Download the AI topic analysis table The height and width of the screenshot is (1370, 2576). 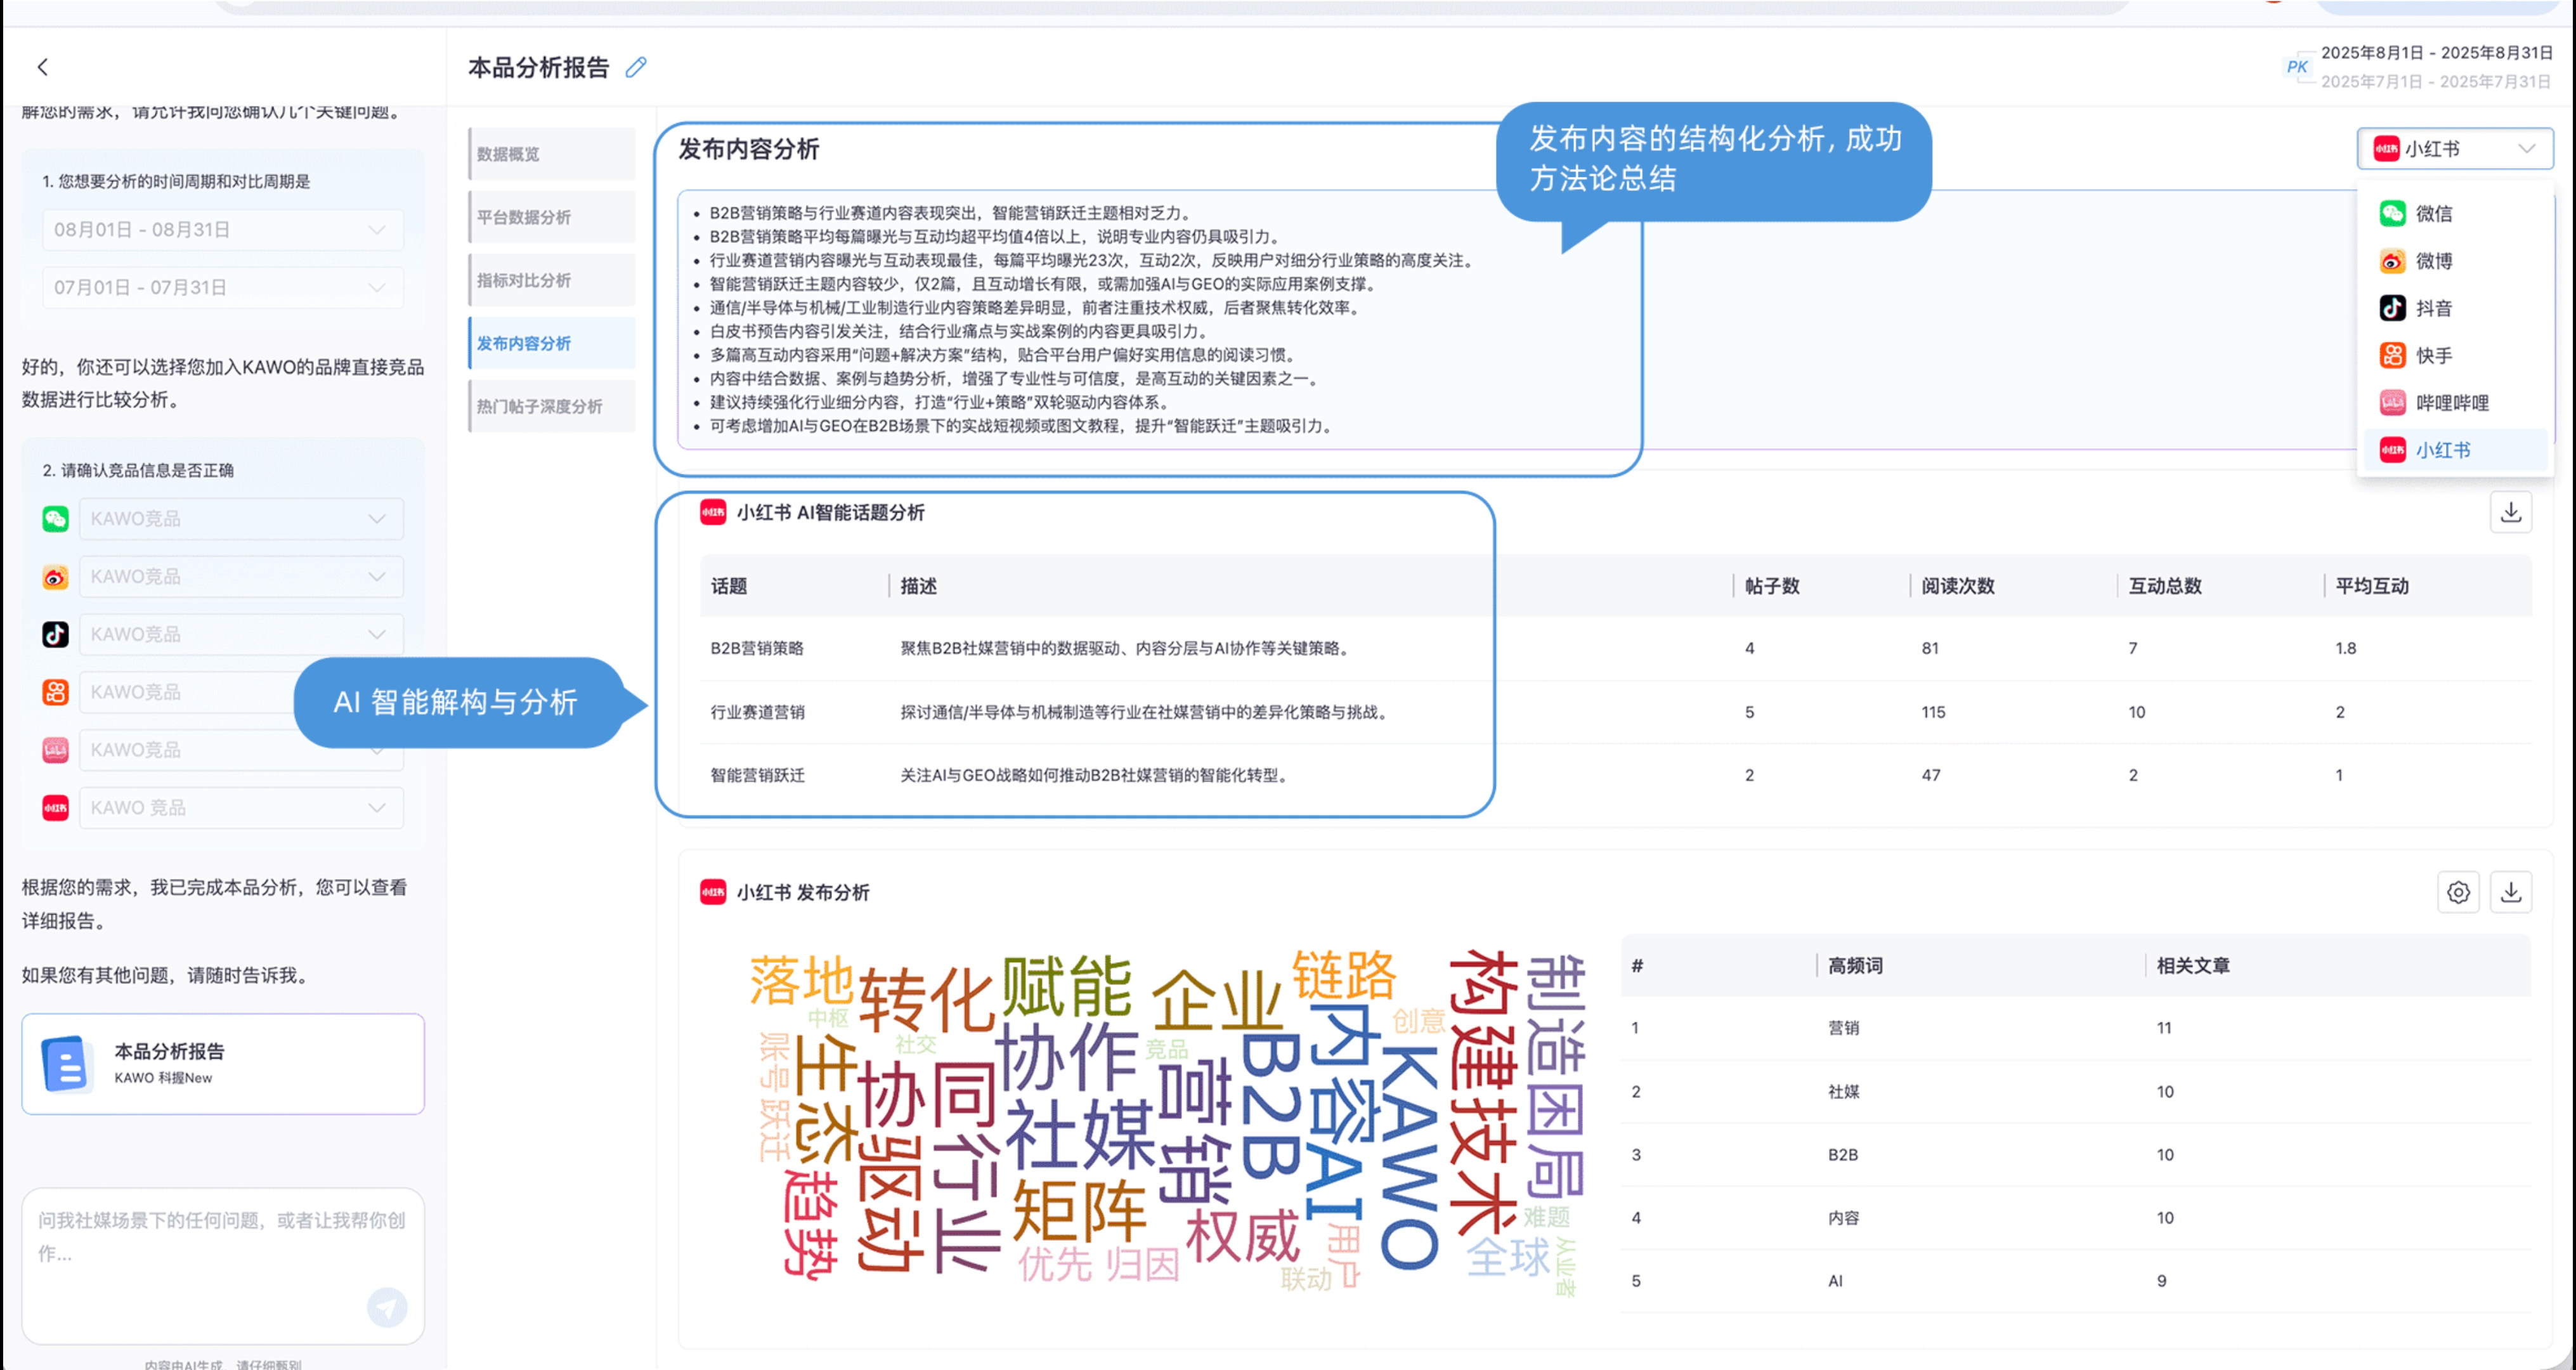tap(2510, 512)
